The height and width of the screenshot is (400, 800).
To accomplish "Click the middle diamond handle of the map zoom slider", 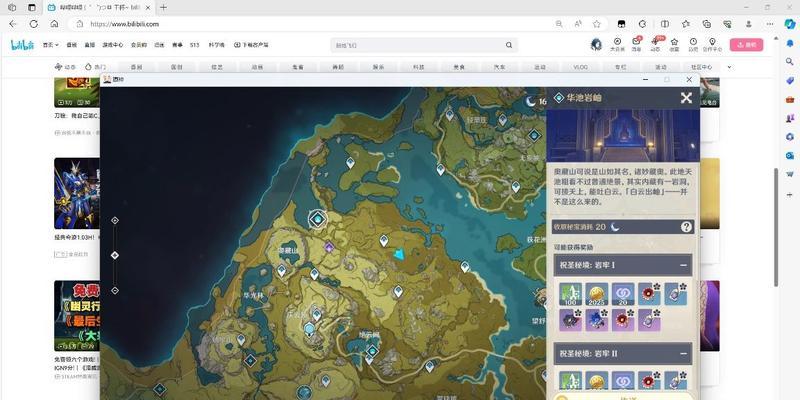I will (x=115, y=255).
